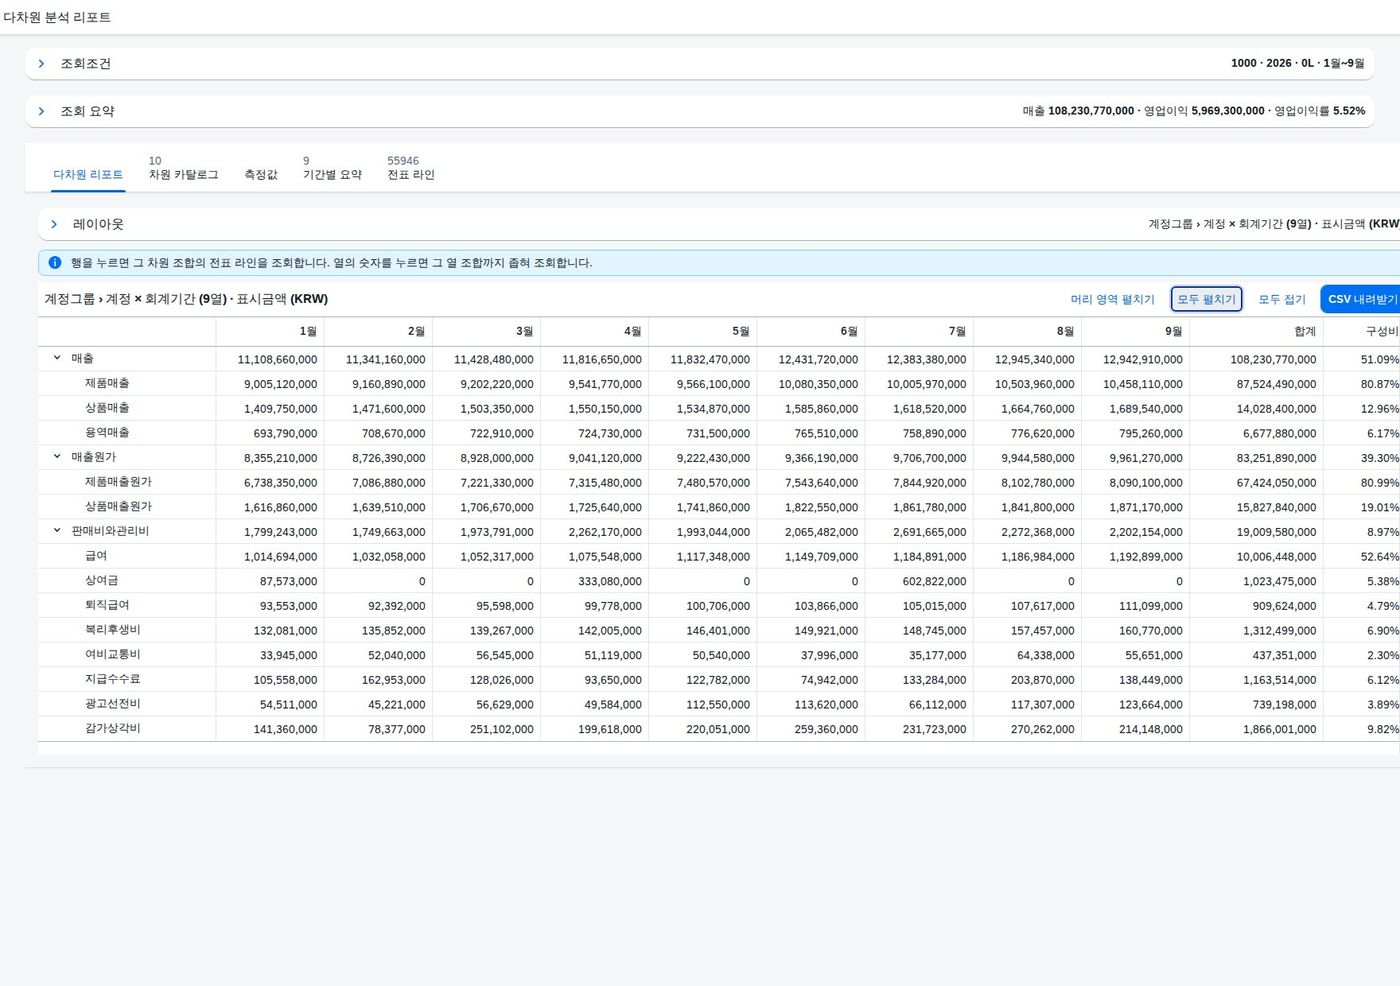Image resolution: width=1400 pixels, height=986 pixels.
Task: Select the 제품매출 row label
Action: pyautogui.click(x=107, y=383)
